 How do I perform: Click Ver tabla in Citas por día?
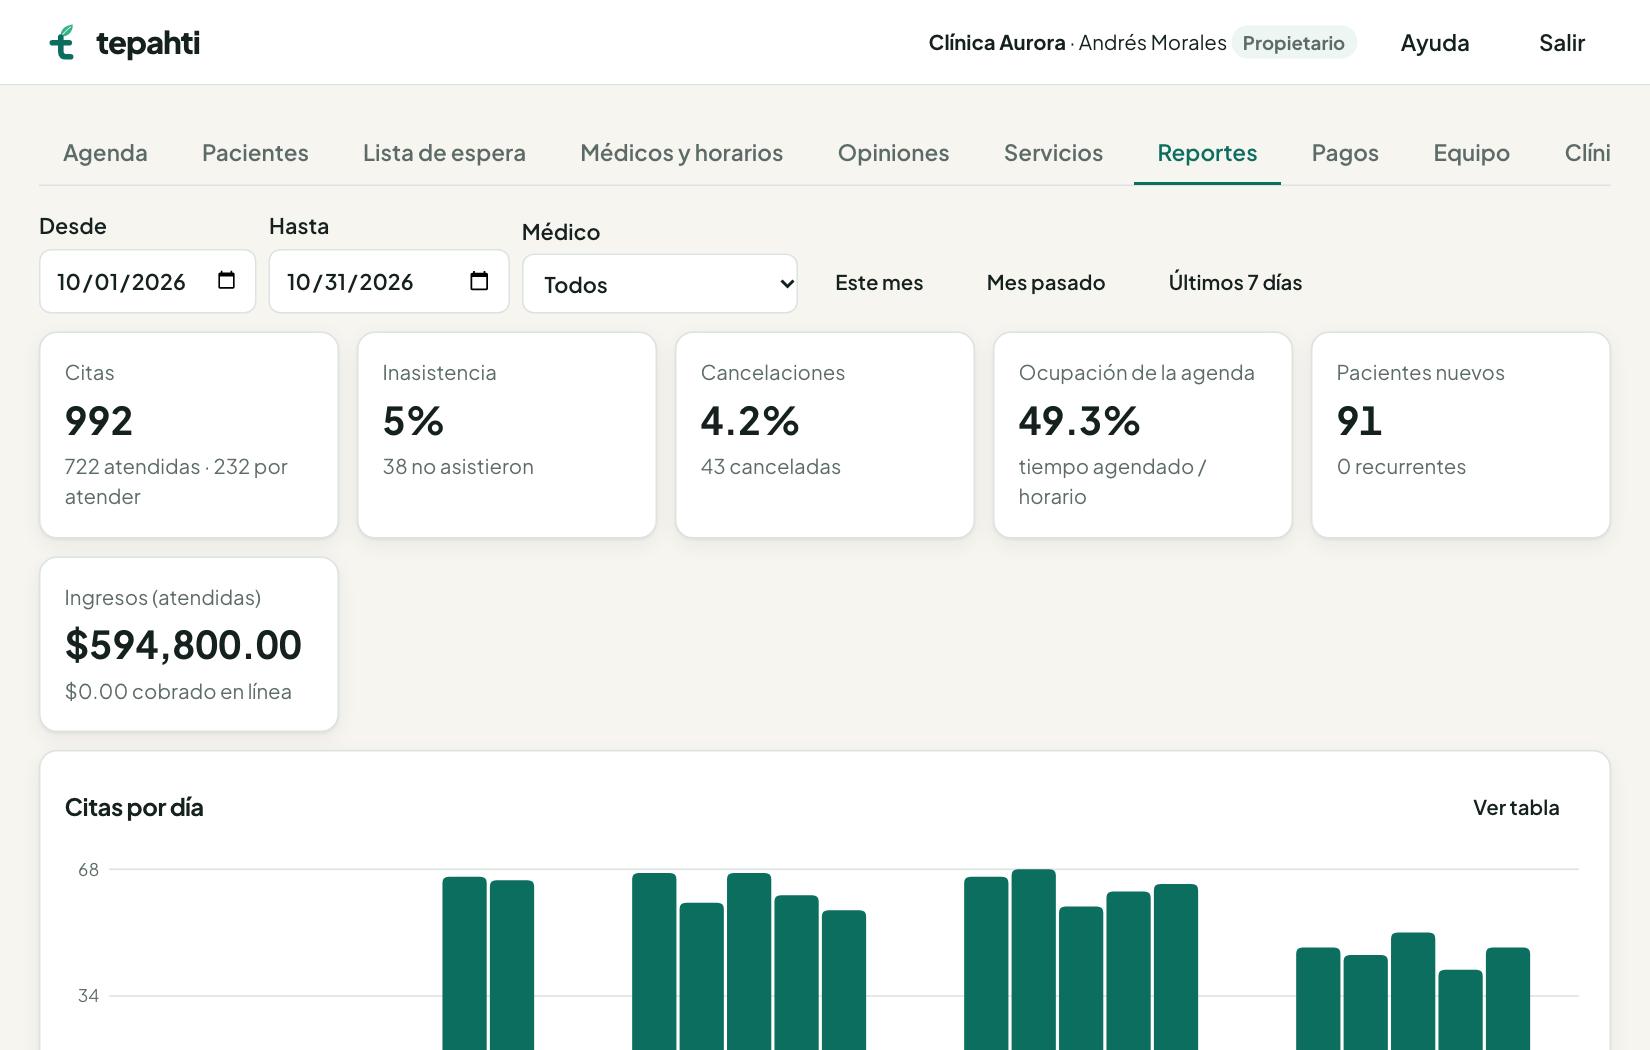point(1516,807)
